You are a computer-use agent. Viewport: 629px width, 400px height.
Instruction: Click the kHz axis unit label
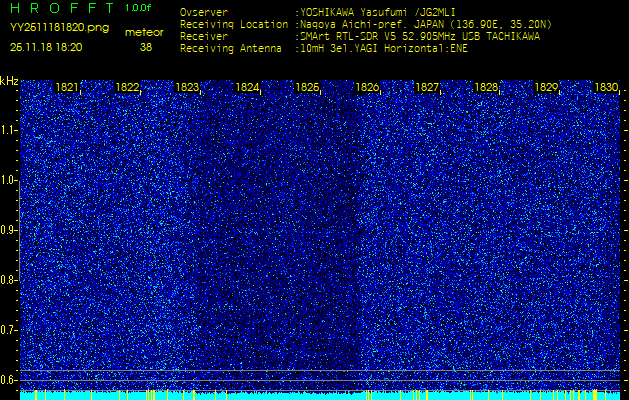coord(9,81)
